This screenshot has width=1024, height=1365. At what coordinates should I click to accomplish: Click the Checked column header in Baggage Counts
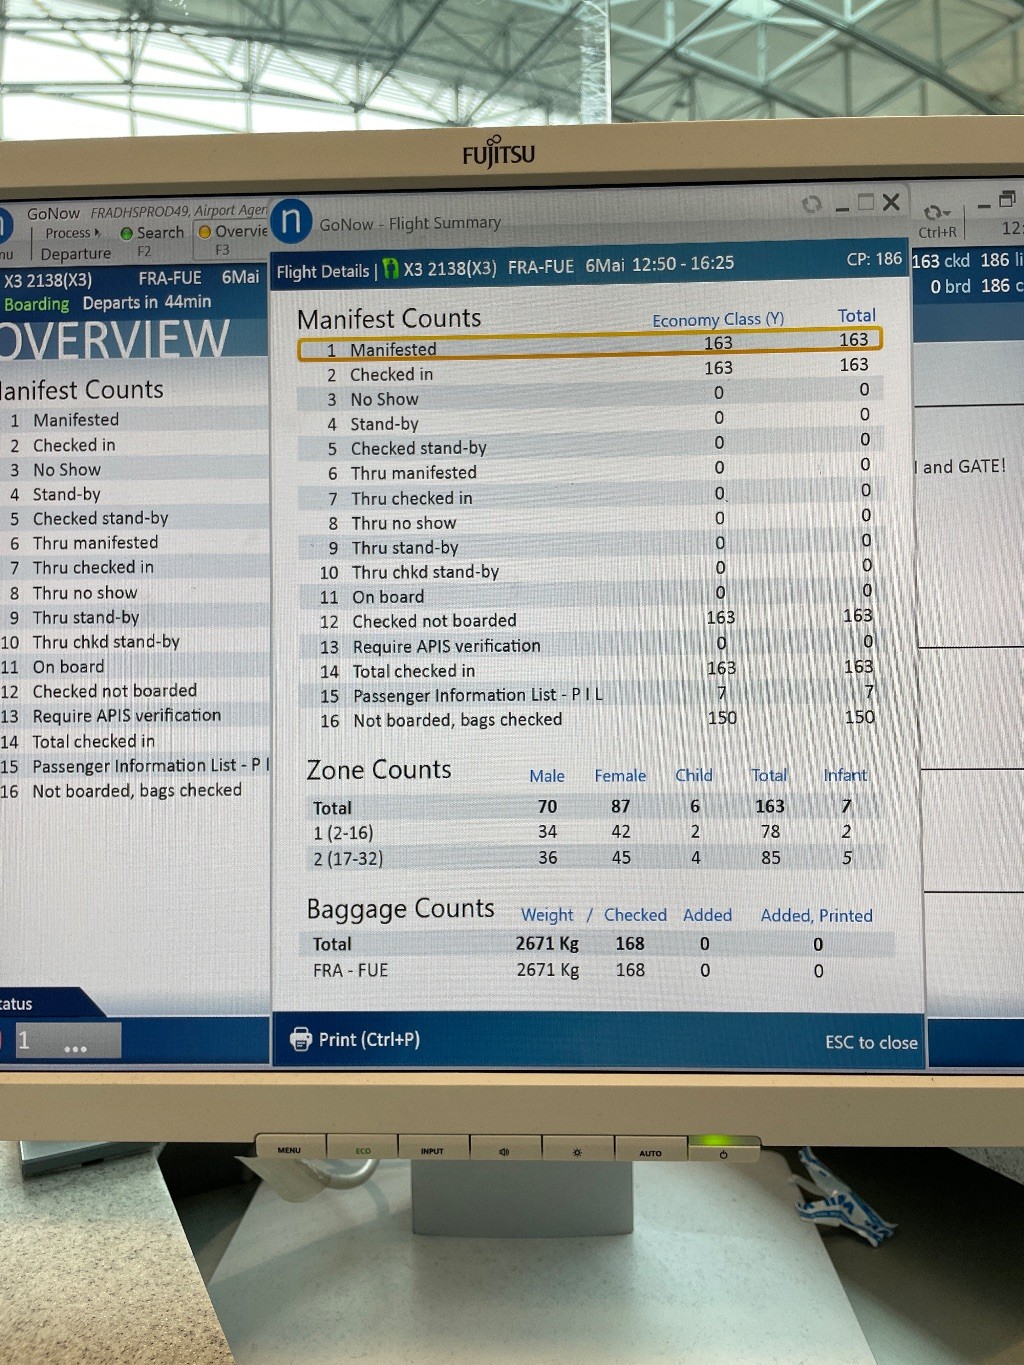(634, 915)
